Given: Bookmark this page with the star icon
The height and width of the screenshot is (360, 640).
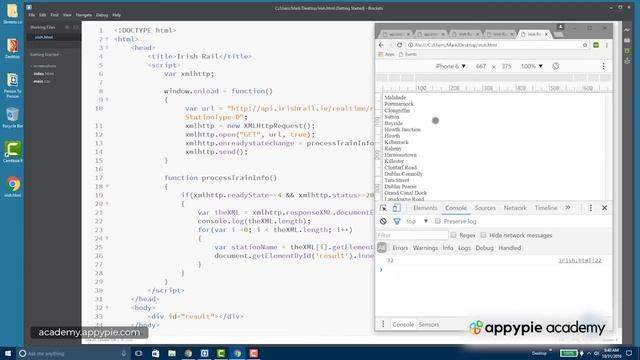Looking at the screenshot, I should pos(585,45).
